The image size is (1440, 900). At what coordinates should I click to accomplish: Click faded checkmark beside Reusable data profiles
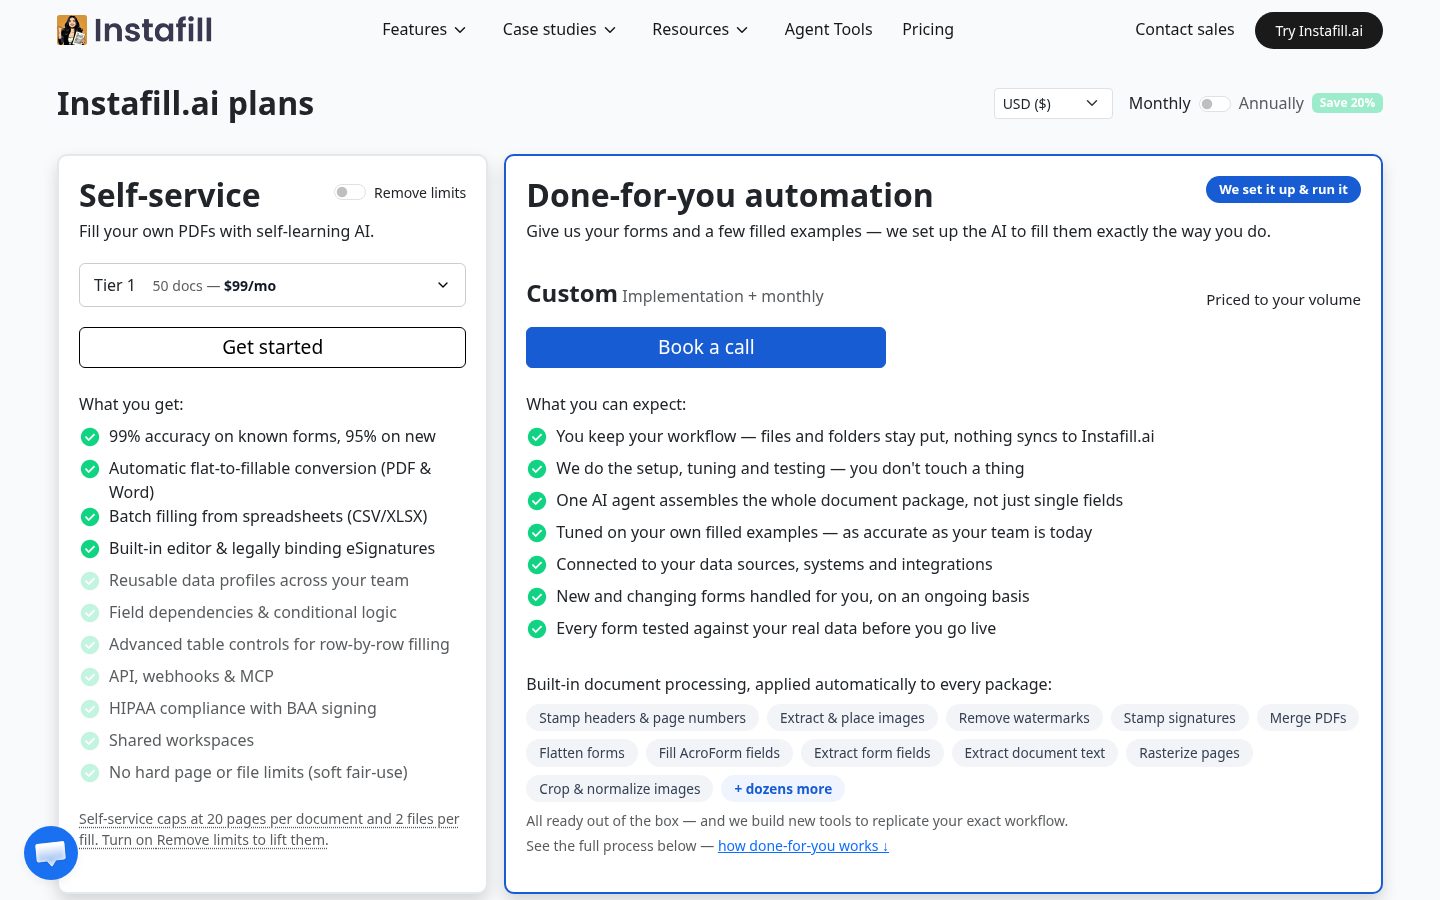tap(90, 581)
